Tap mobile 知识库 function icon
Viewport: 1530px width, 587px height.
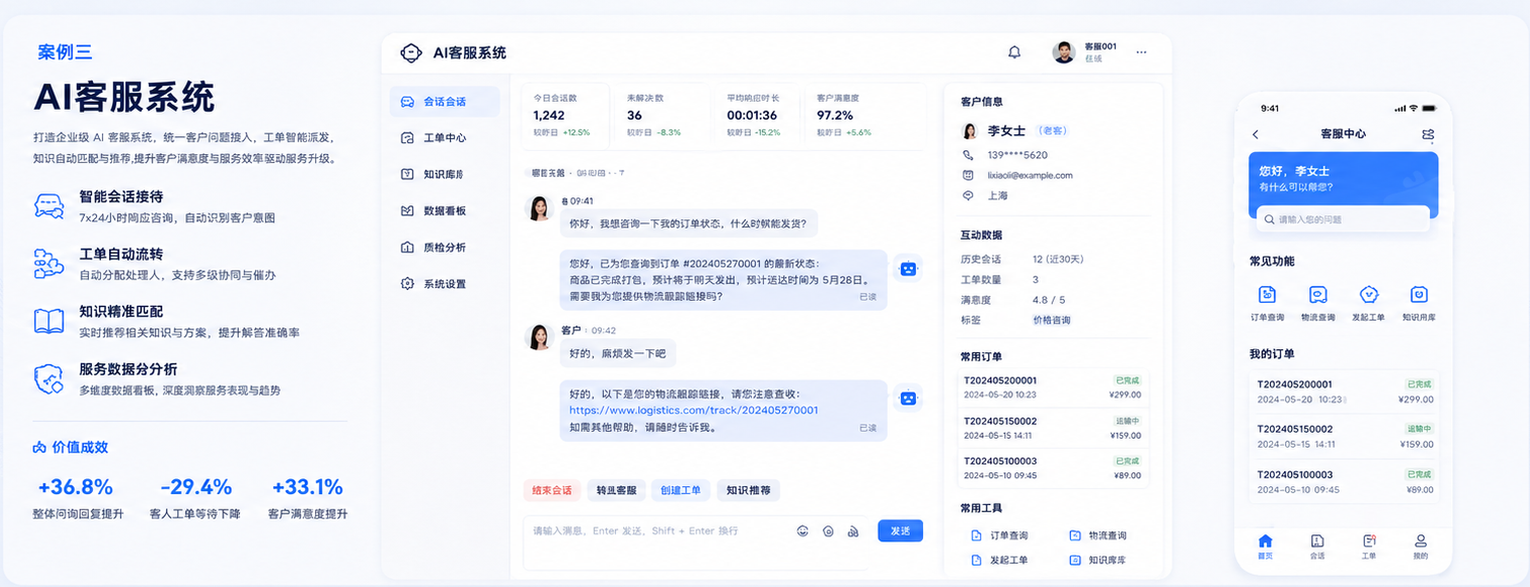tap(1419, 294)
